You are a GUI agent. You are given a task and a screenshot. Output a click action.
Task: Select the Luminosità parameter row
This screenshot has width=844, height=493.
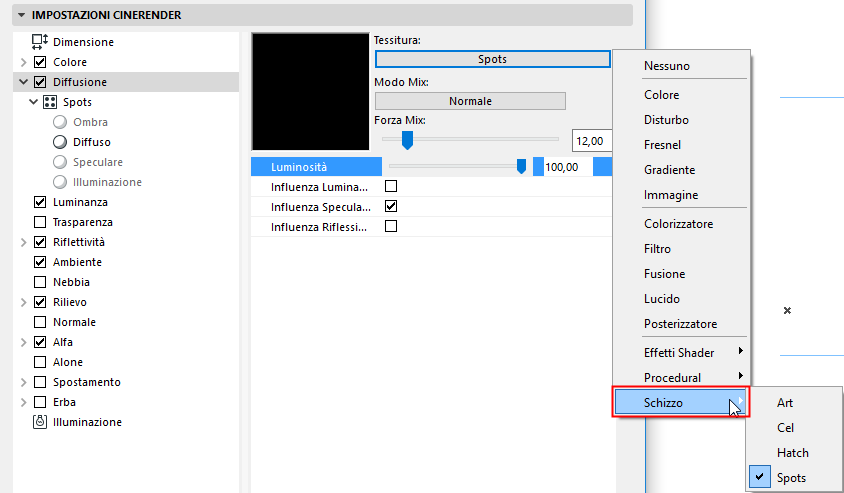pos(432,167)
